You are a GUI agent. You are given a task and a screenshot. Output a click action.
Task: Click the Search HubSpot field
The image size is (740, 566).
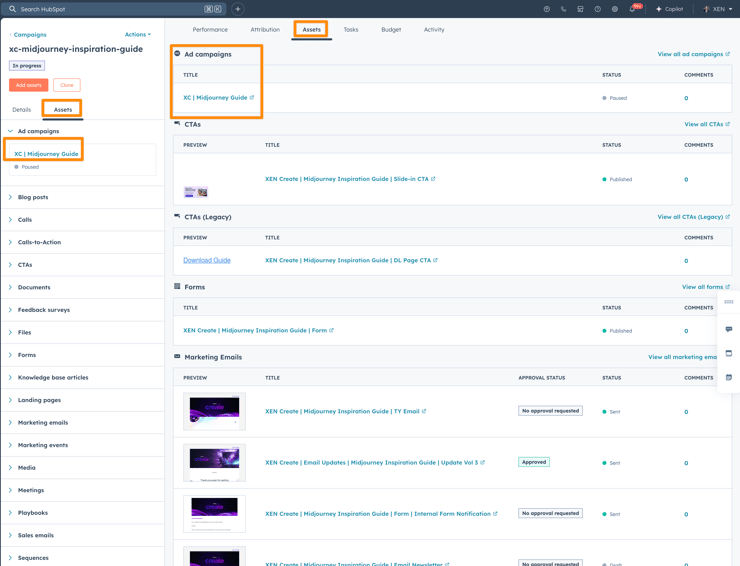point(113,9)
